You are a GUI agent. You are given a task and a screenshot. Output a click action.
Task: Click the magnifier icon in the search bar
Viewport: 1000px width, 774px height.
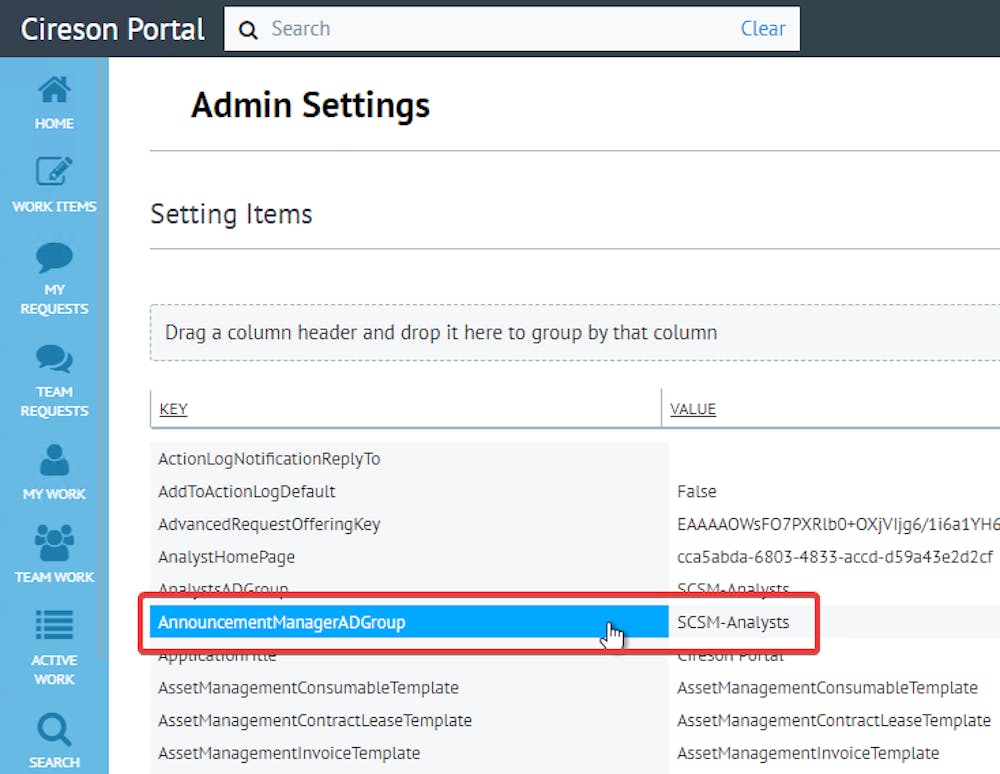click(248, 29)
